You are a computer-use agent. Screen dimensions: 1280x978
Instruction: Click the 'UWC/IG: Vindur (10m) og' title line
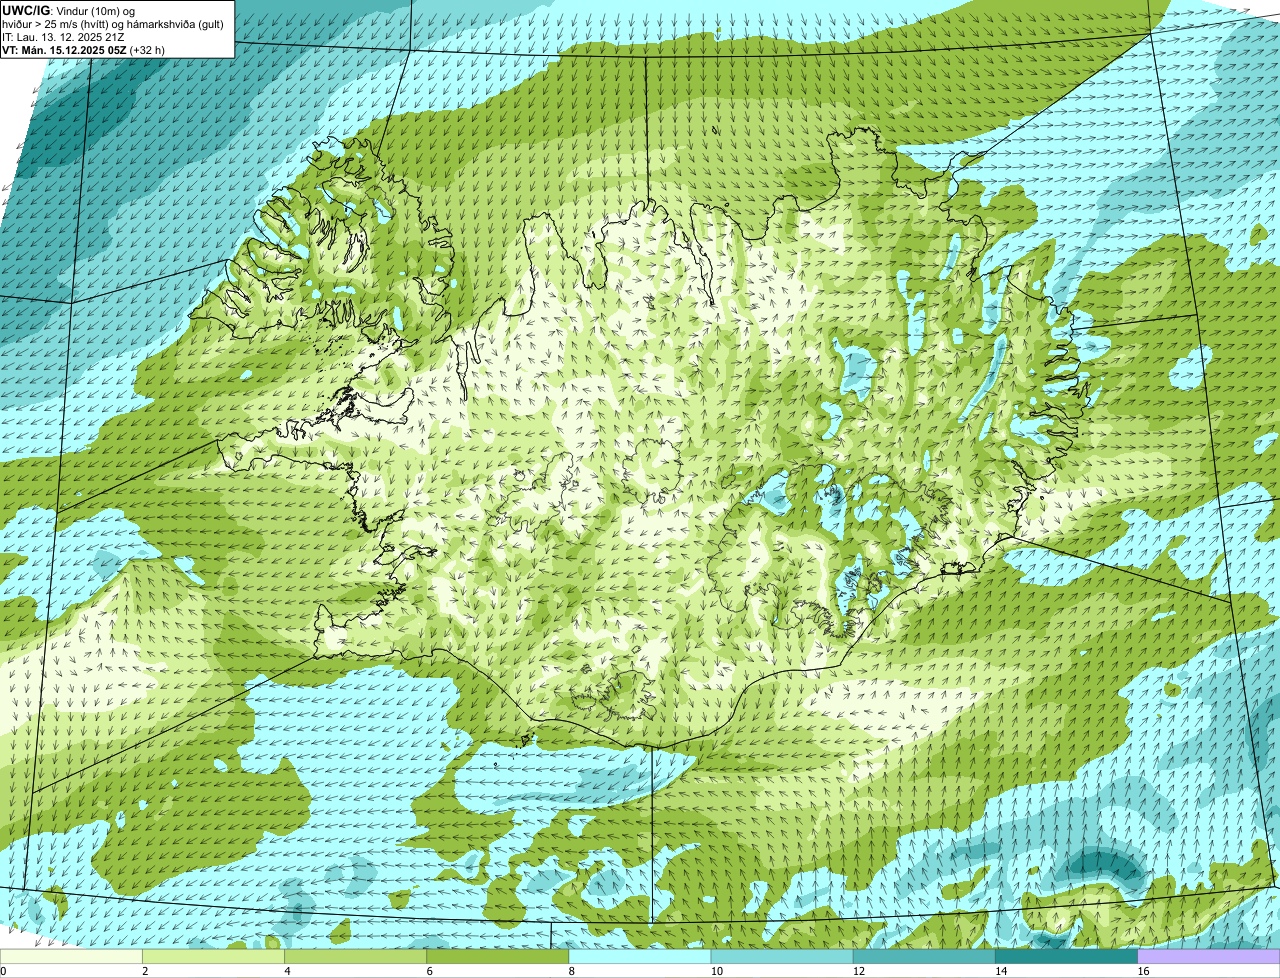click(69, 10)
